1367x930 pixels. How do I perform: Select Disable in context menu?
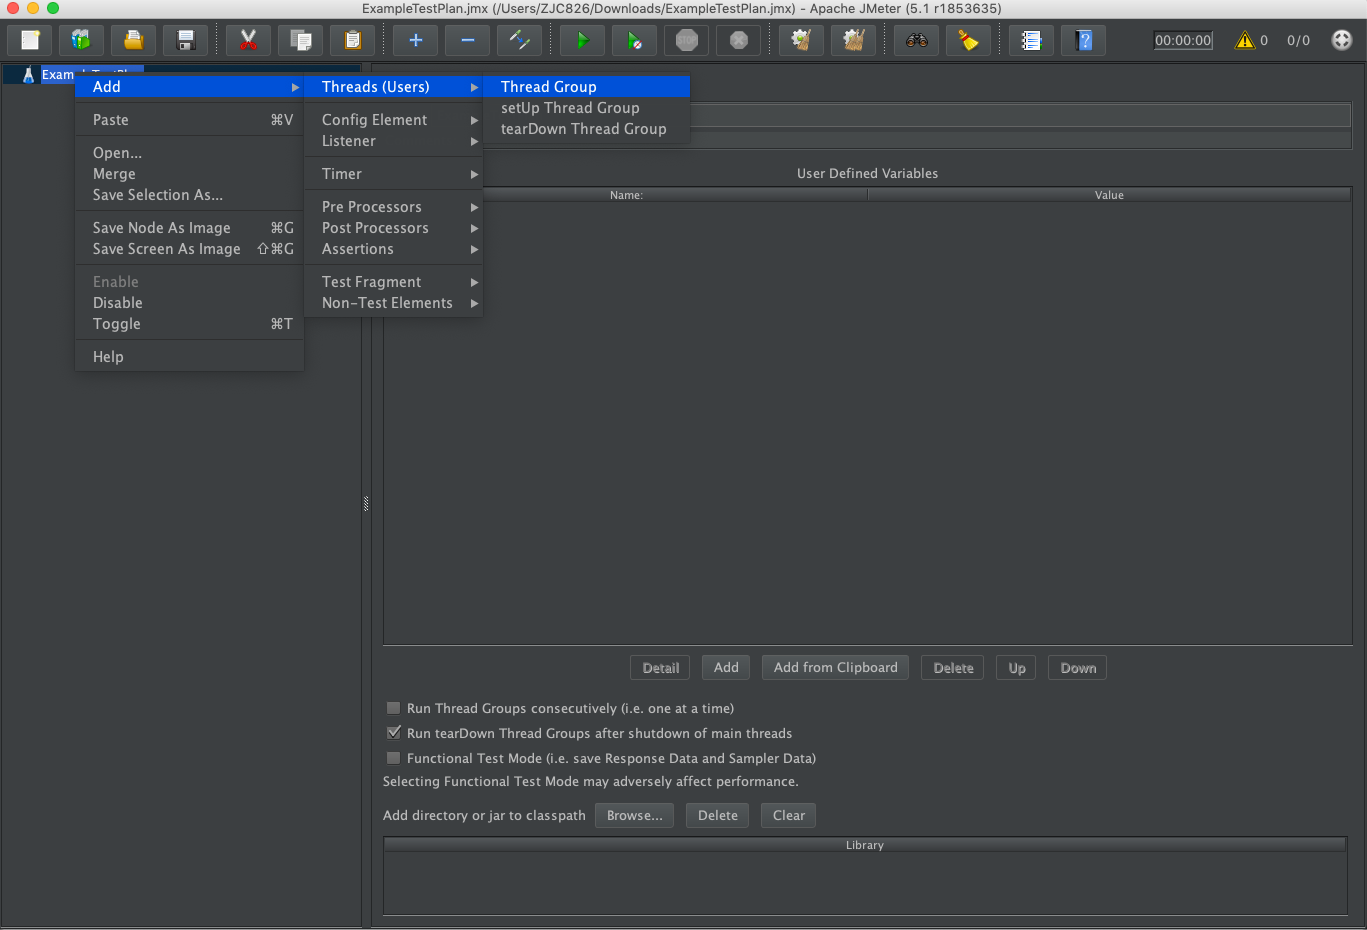[x=189, y=303]
